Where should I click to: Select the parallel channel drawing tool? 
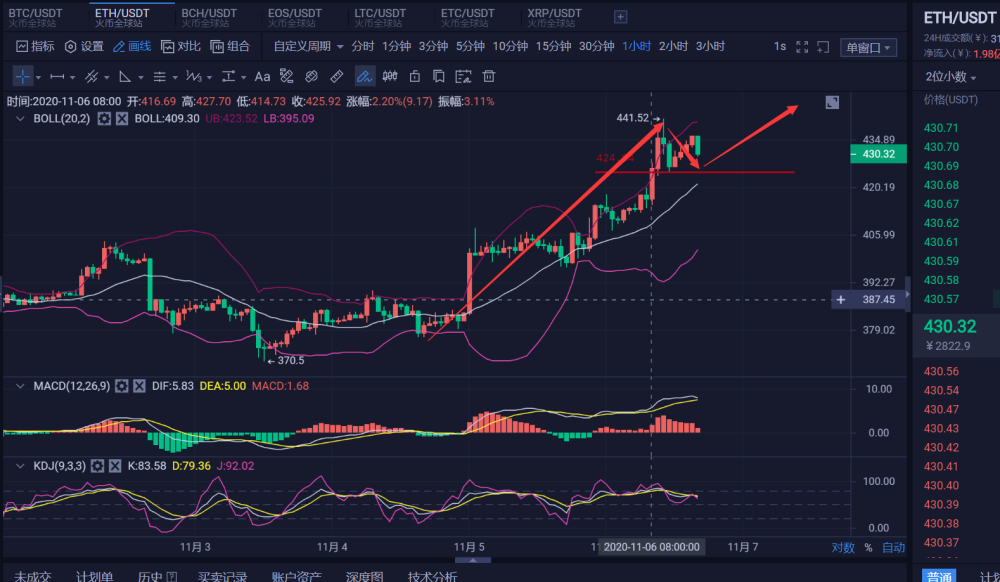91,76
